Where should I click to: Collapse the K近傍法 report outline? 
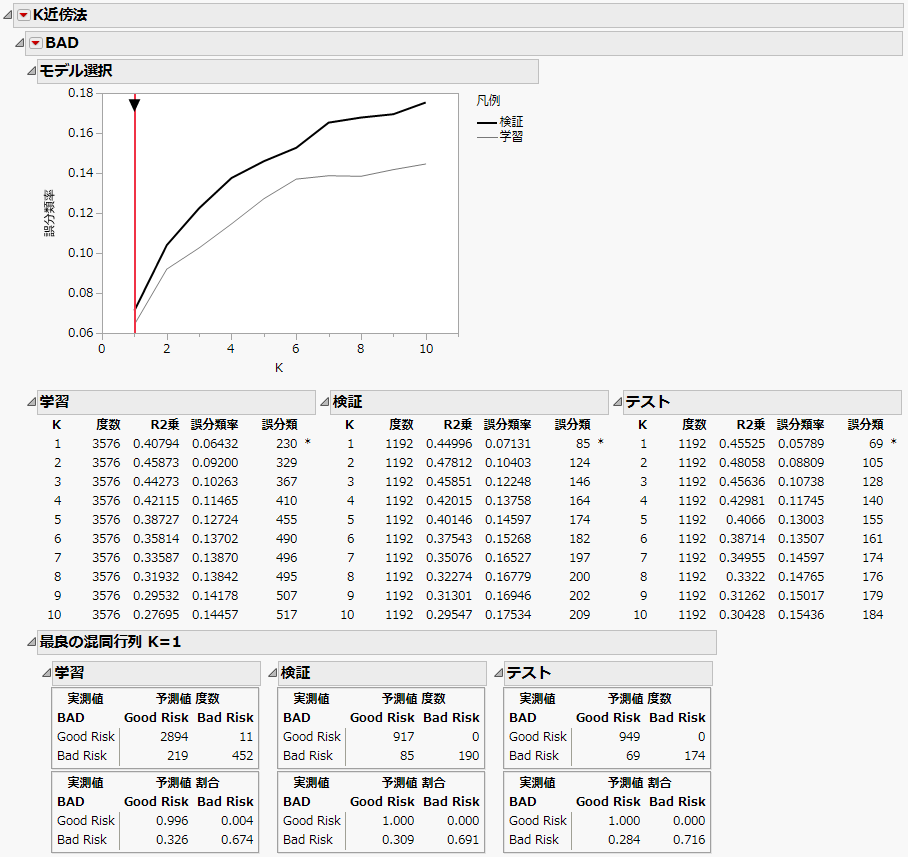click(9, 16)
